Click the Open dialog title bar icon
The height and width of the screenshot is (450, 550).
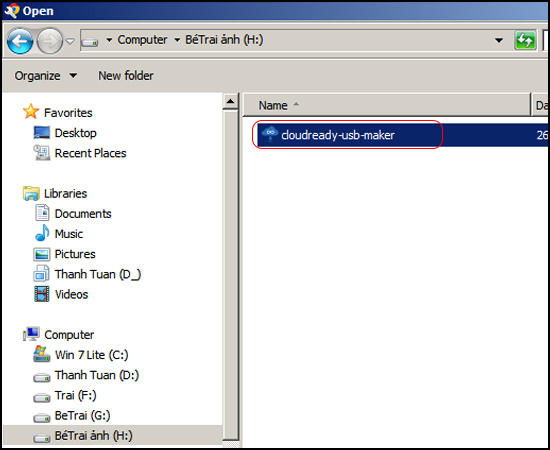[x=11, y=11]
